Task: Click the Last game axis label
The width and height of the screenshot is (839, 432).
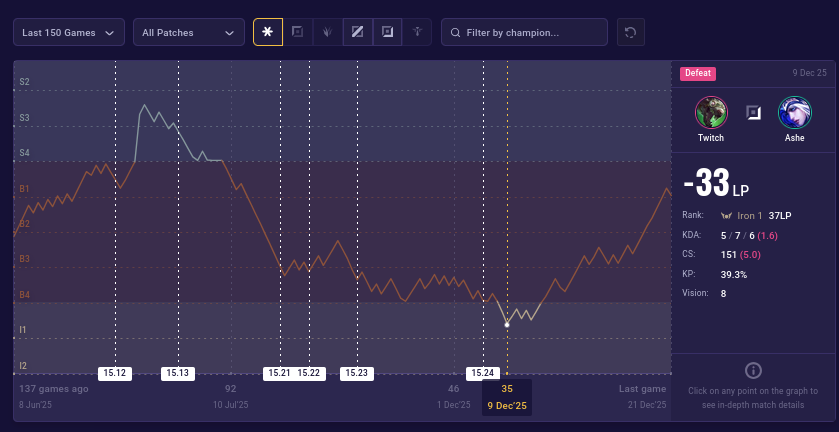Action: pos(643,389)
